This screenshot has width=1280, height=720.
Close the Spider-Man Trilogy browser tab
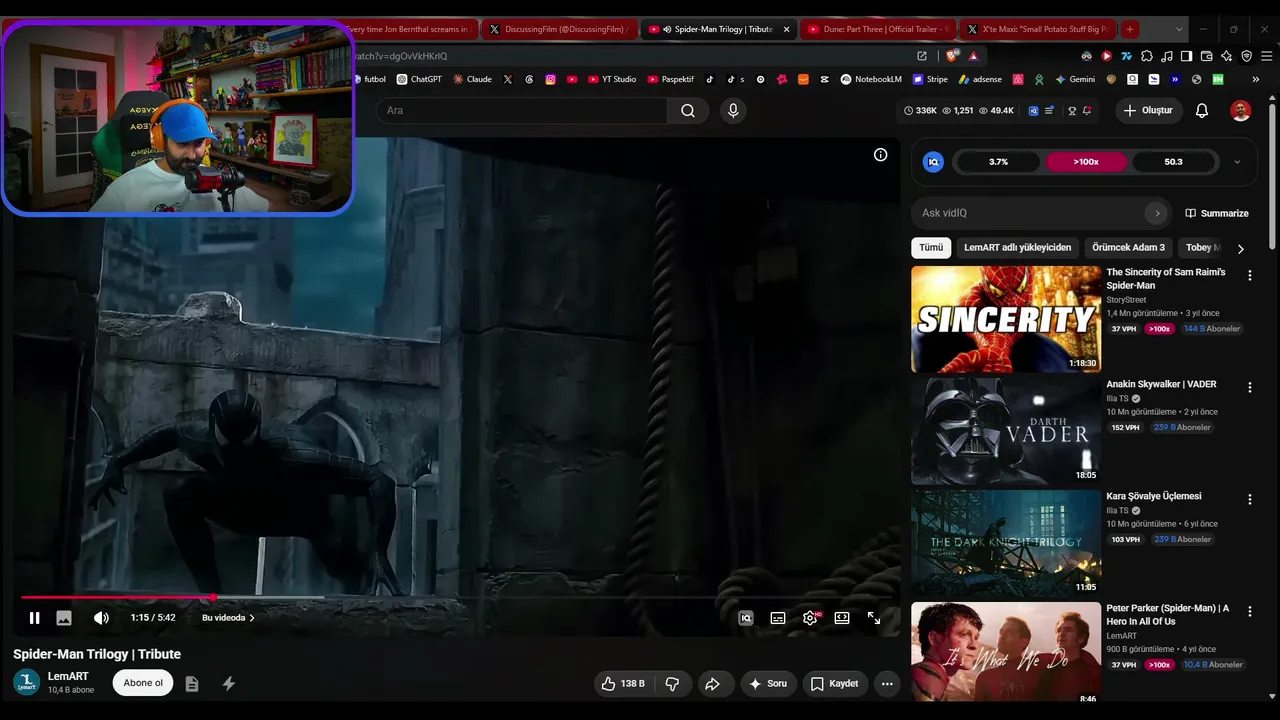pos(786,29)
